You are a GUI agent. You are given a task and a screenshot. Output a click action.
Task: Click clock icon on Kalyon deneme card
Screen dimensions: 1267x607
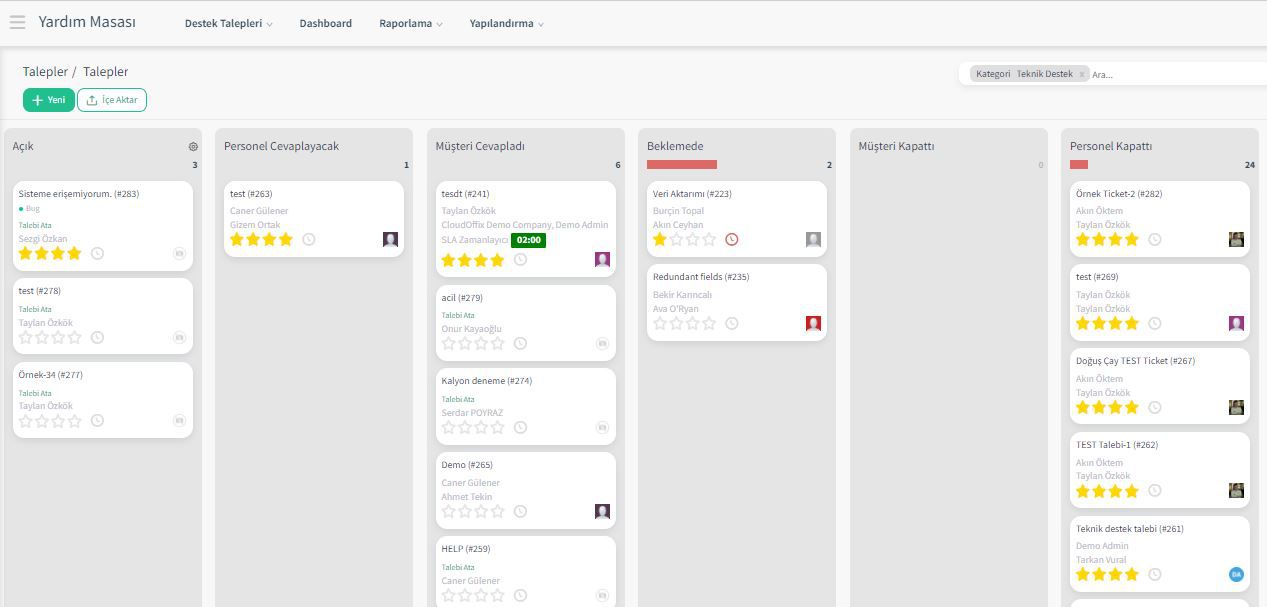520,428
